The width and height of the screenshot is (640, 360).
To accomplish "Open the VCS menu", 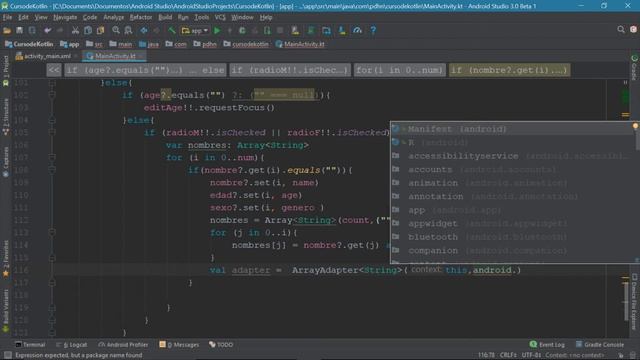I will click(220, 18).
